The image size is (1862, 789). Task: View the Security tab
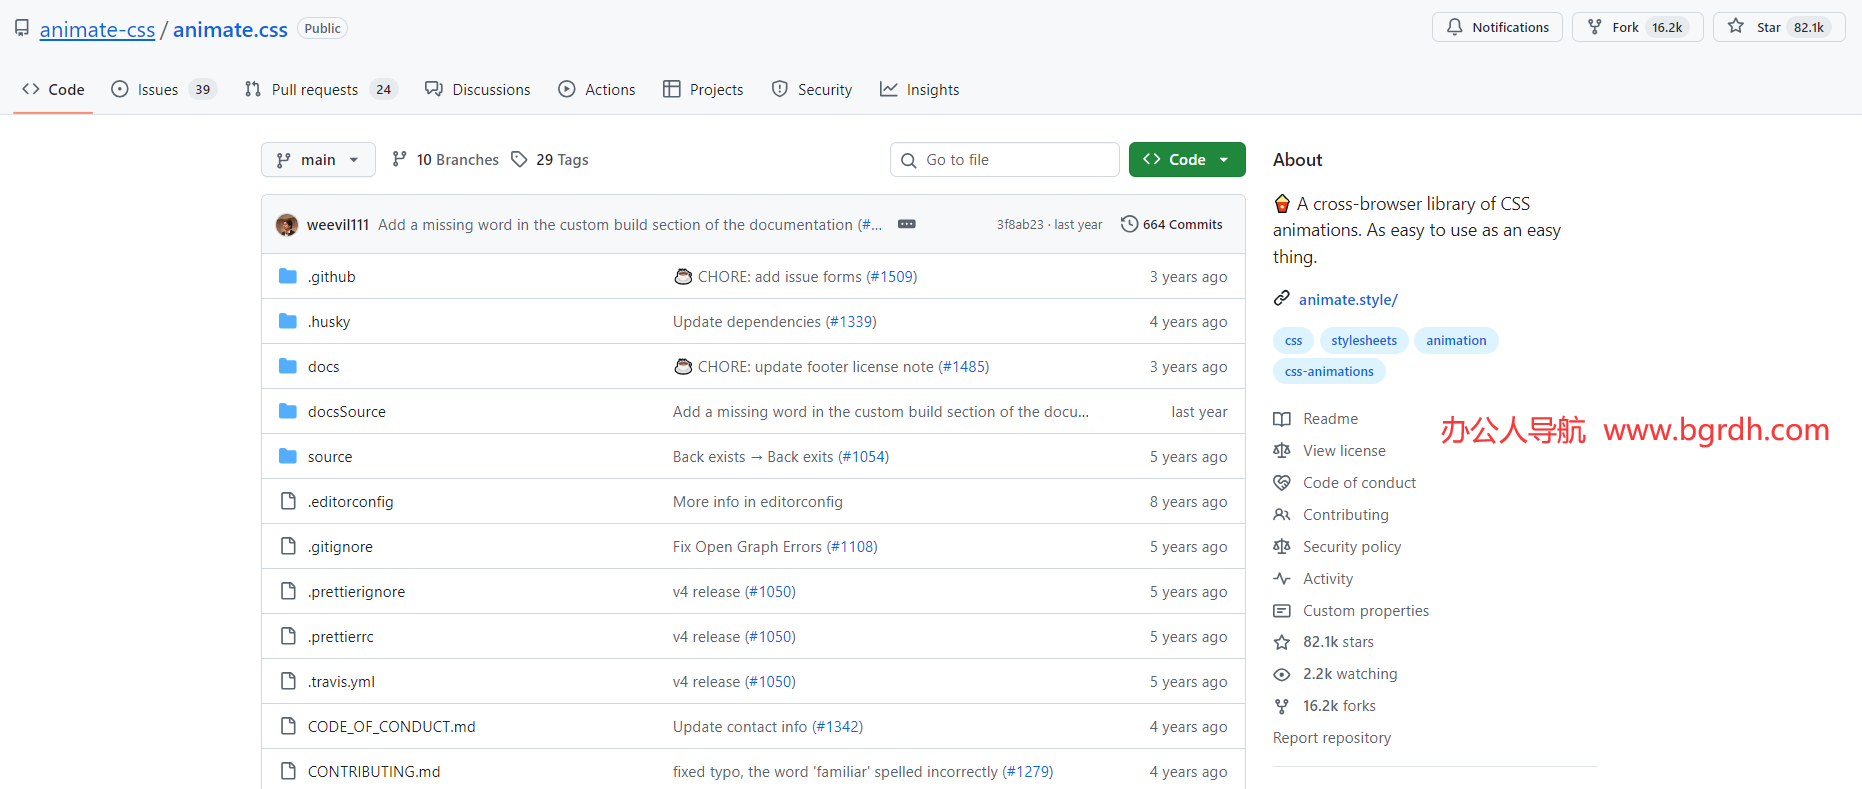[812, 89]
